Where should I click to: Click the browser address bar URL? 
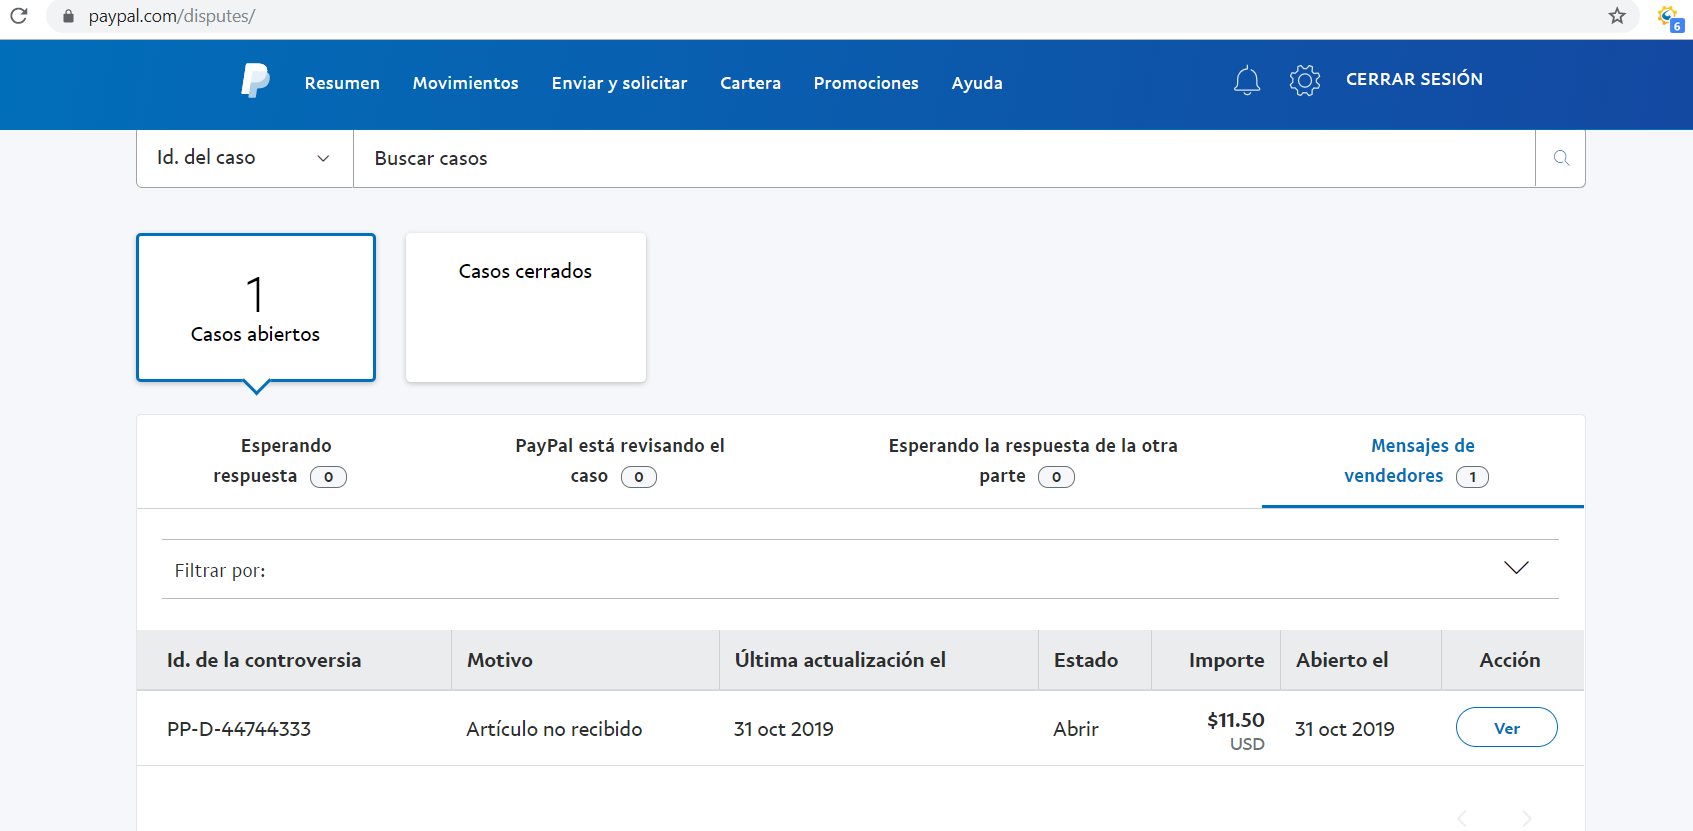click(x=172, y=16)
